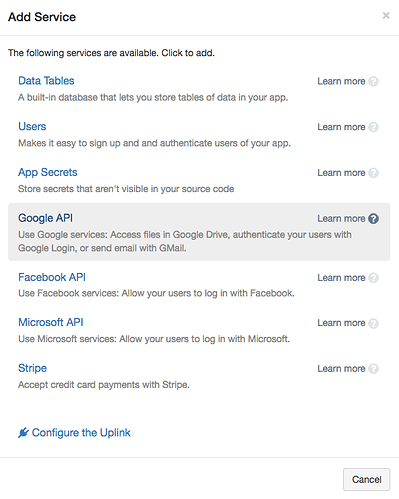
Task: Click the help icon beside Users
Action: pos(374,127)
